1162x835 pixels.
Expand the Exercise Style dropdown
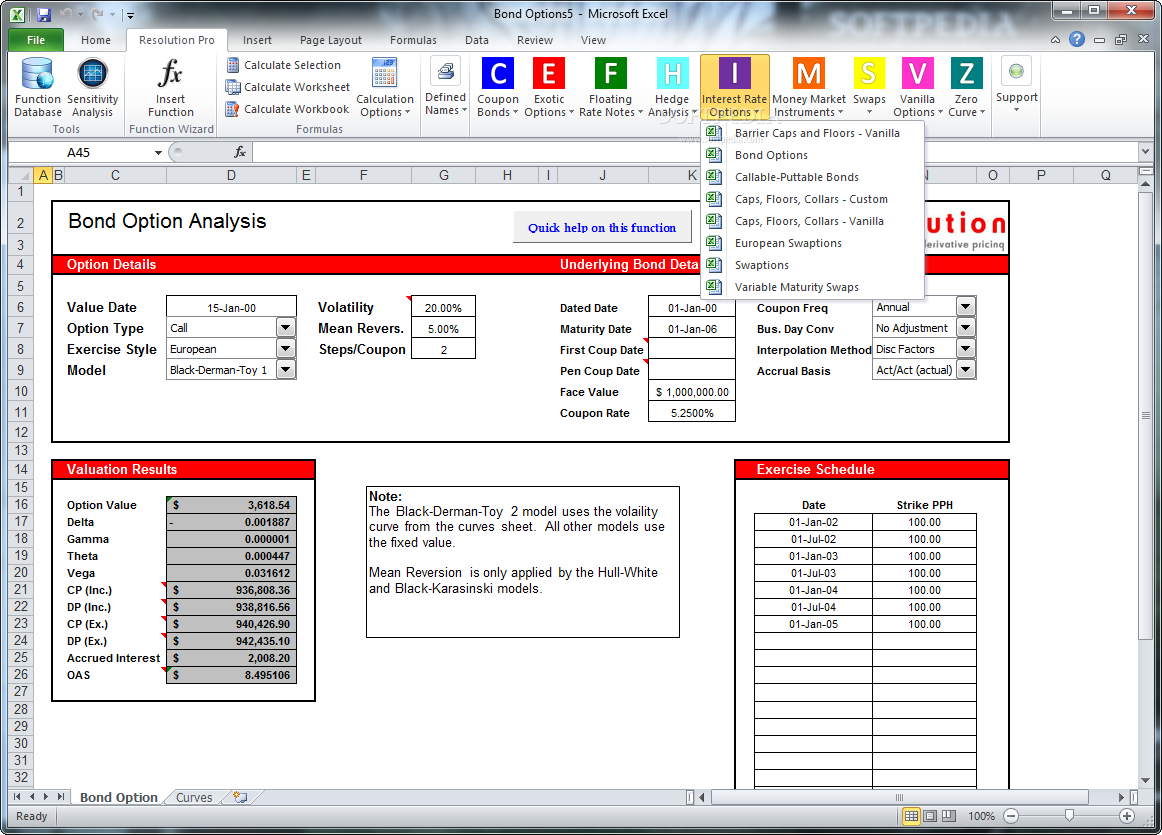[285, 348]
